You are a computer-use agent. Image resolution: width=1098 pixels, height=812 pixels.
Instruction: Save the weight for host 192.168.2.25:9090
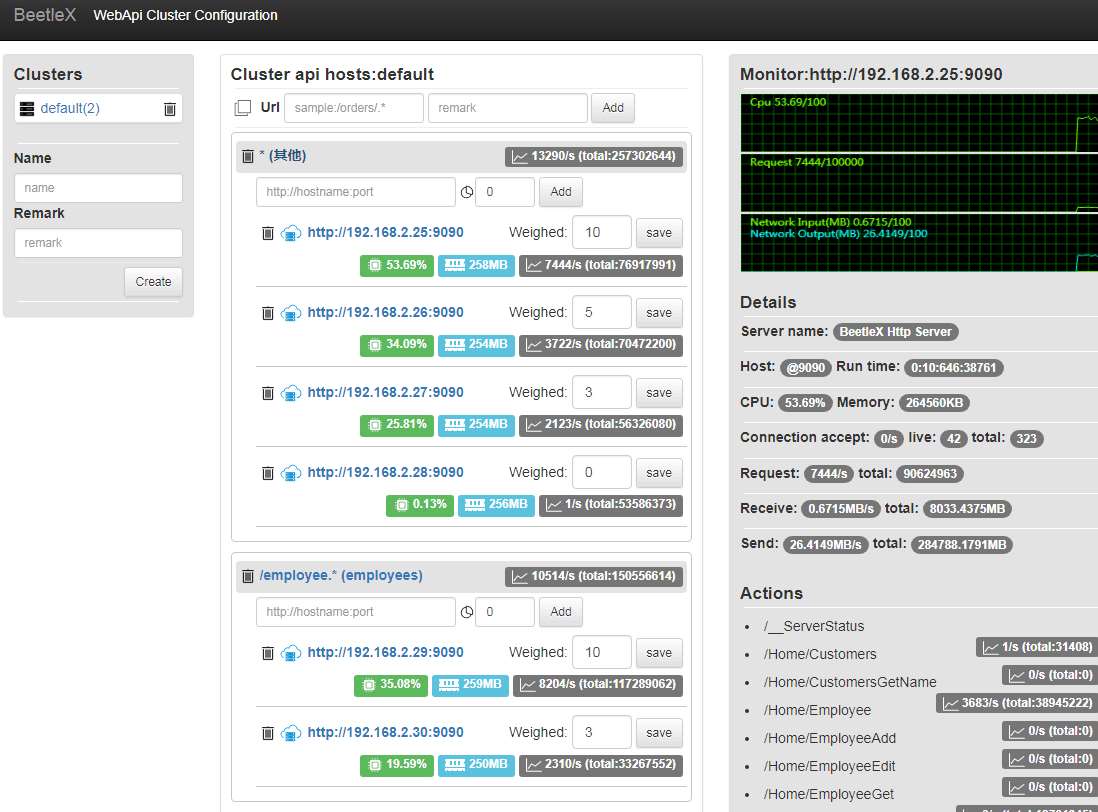[x=658, y=233]
